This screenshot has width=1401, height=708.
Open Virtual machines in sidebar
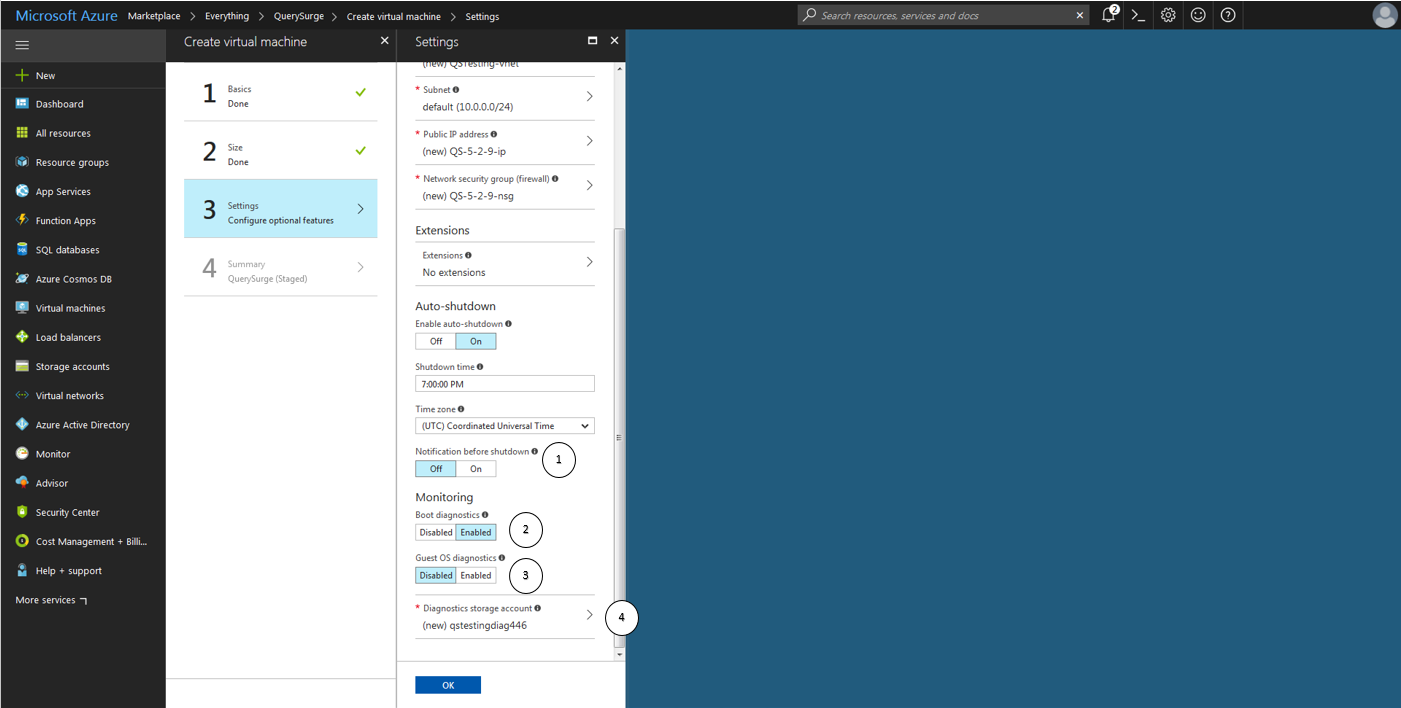pos(70,308)
